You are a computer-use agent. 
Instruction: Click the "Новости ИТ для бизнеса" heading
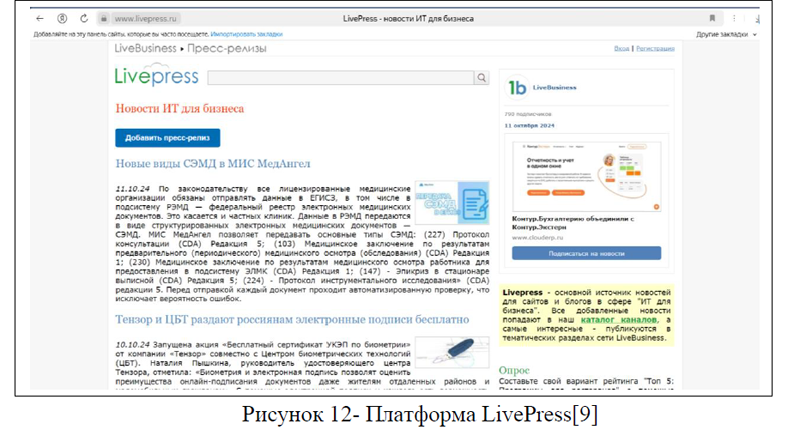(180, 109)
